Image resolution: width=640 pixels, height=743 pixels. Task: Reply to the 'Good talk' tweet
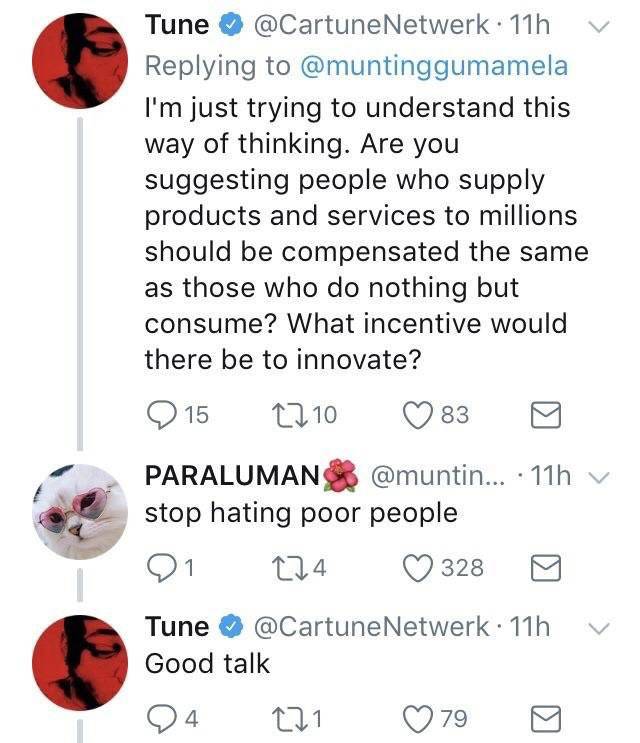click(161, 718)
